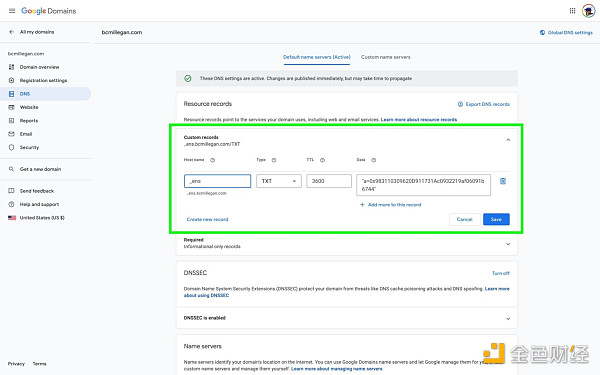Click the account profile avatar
This screenshot has height=375, width=600.
(588, 11)
